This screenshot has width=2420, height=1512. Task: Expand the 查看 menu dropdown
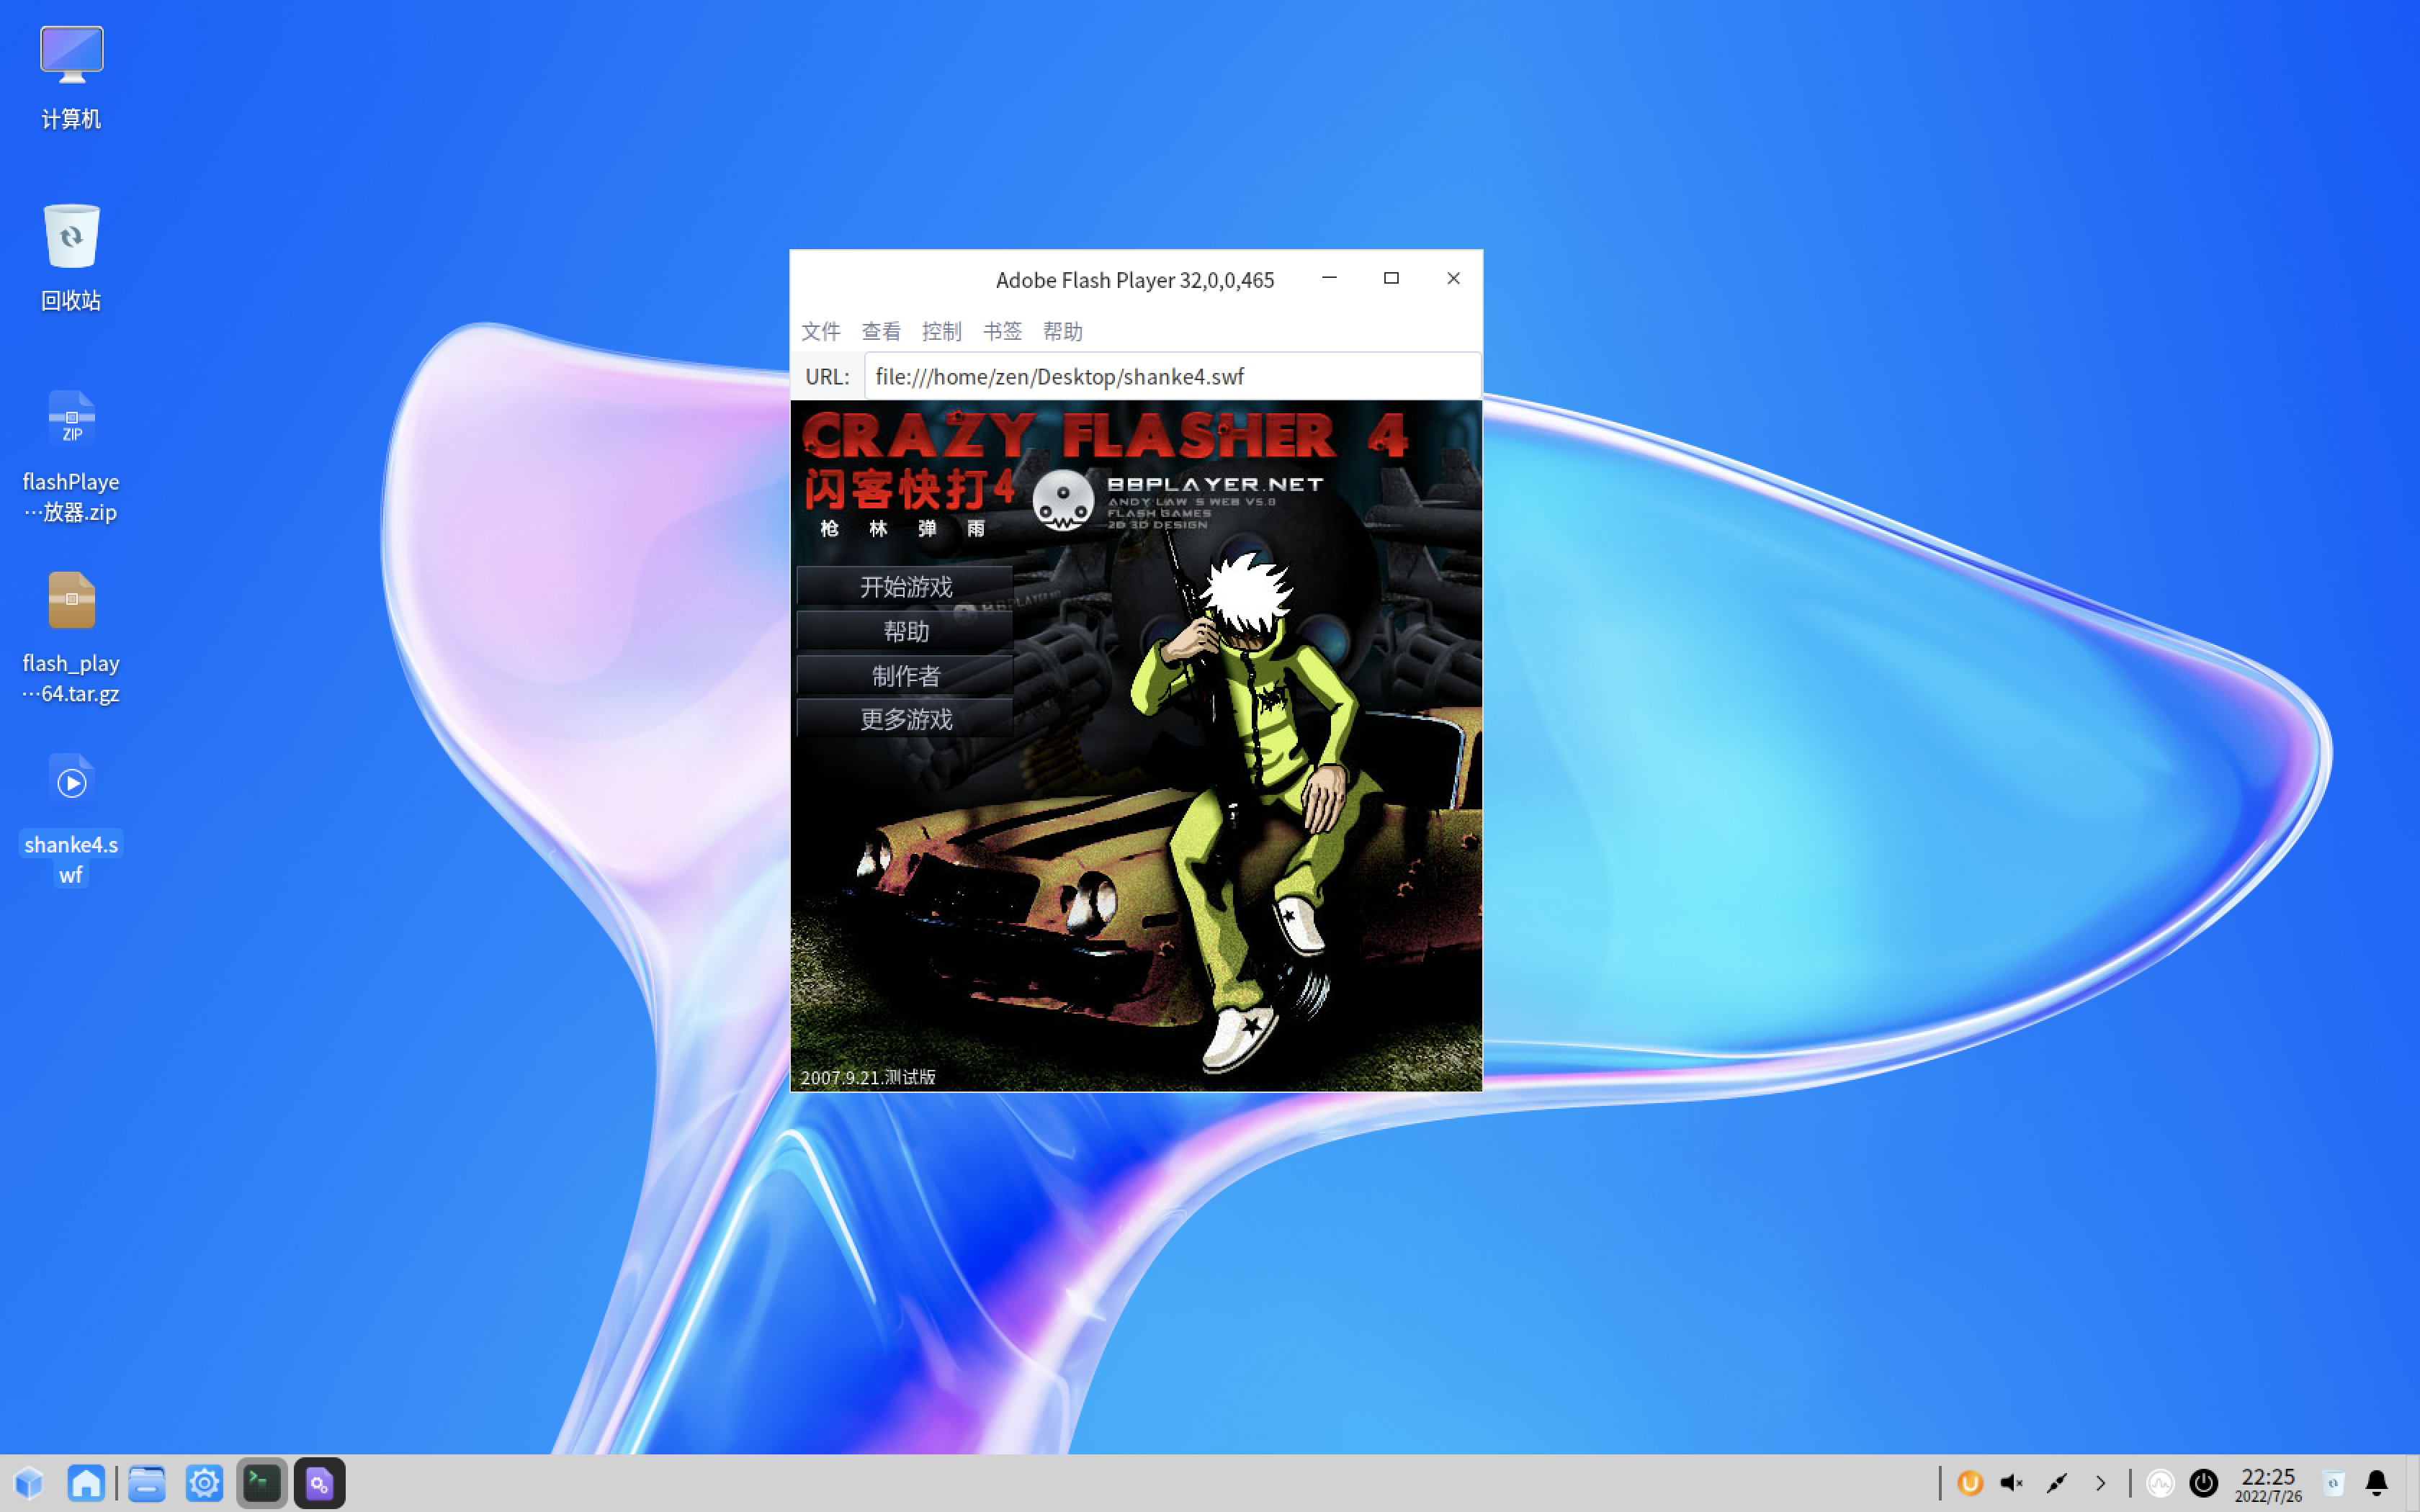point(881,331)
